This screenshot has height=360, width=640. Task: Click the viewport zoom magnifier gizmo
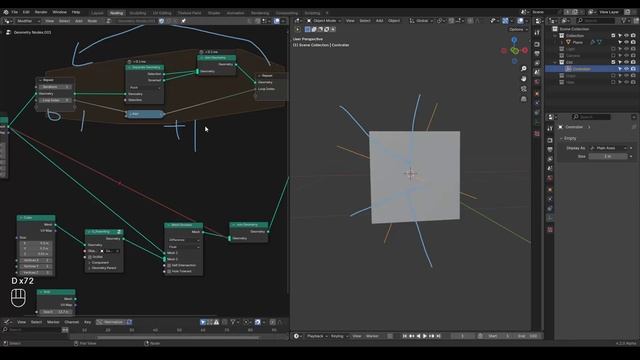tap(524, 69)
